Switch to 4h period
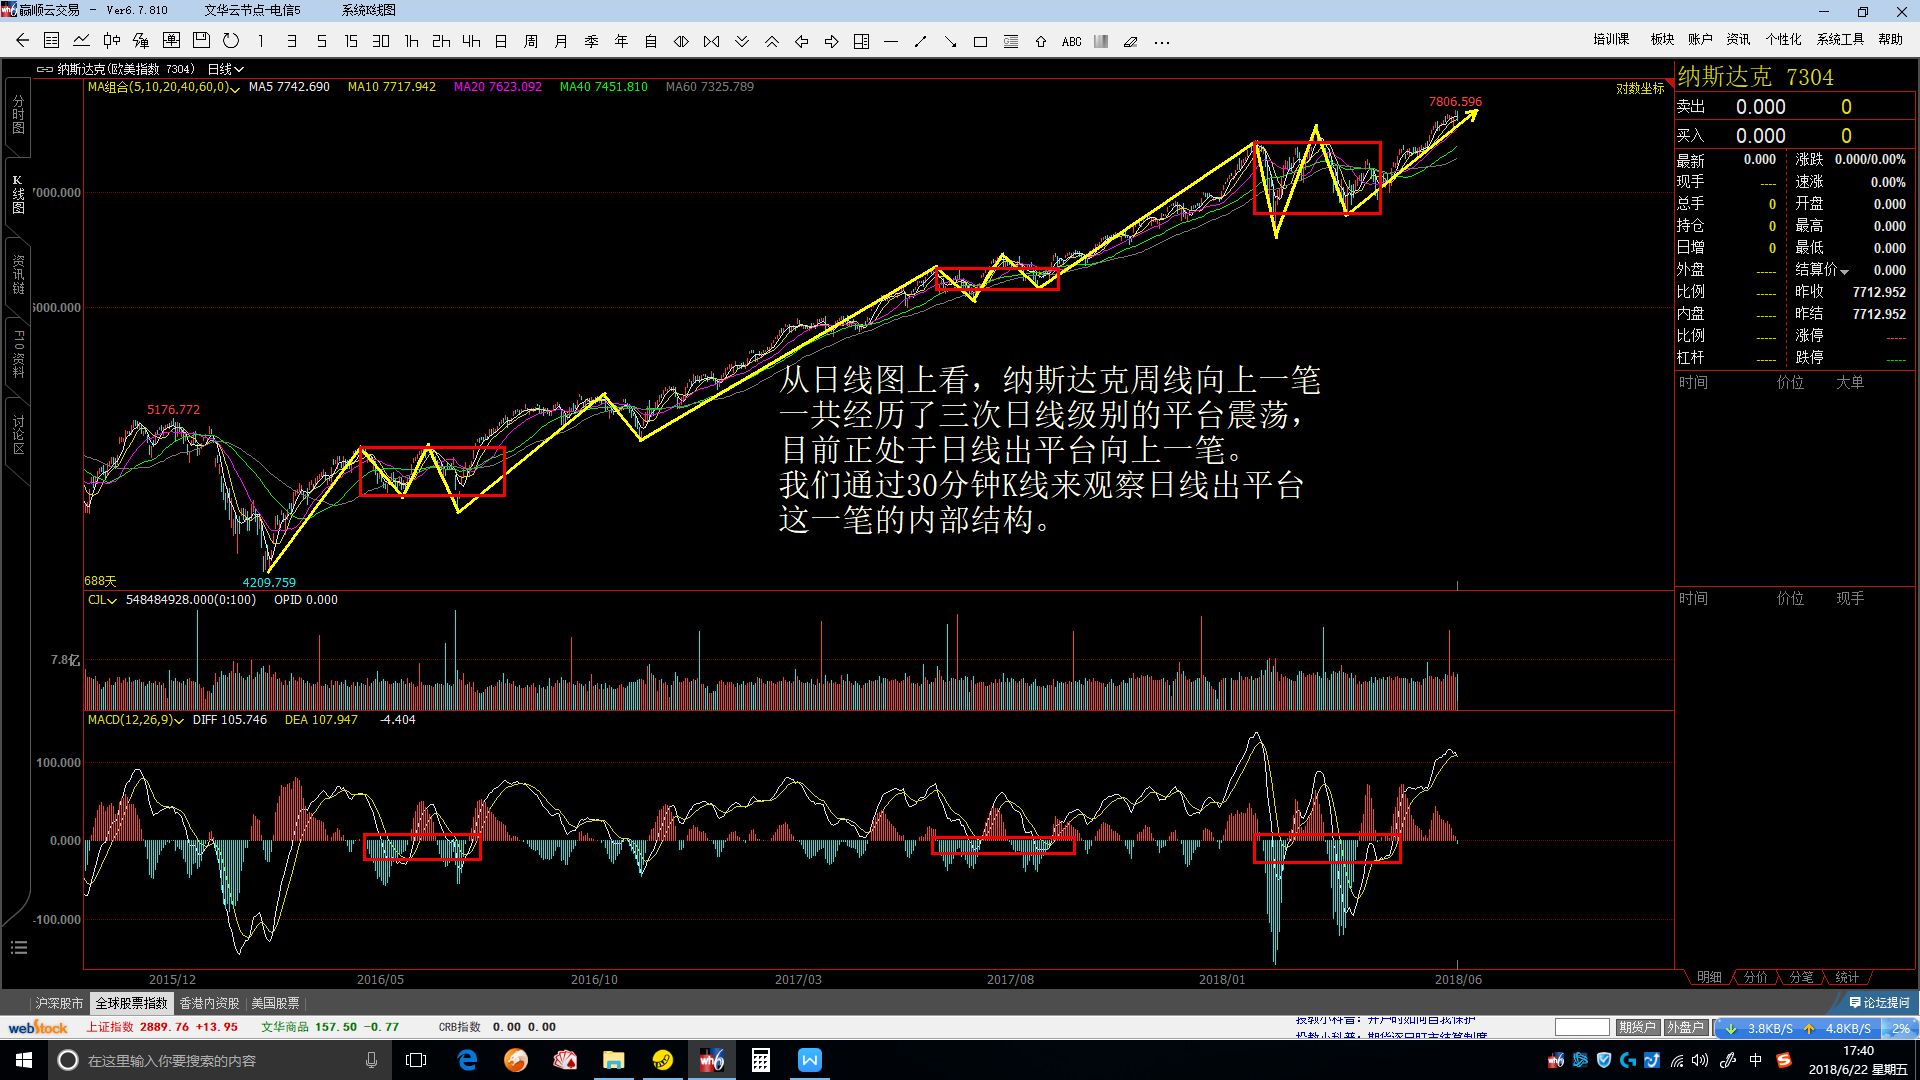The image size is (1920, 1080). [x=471, y=41]
